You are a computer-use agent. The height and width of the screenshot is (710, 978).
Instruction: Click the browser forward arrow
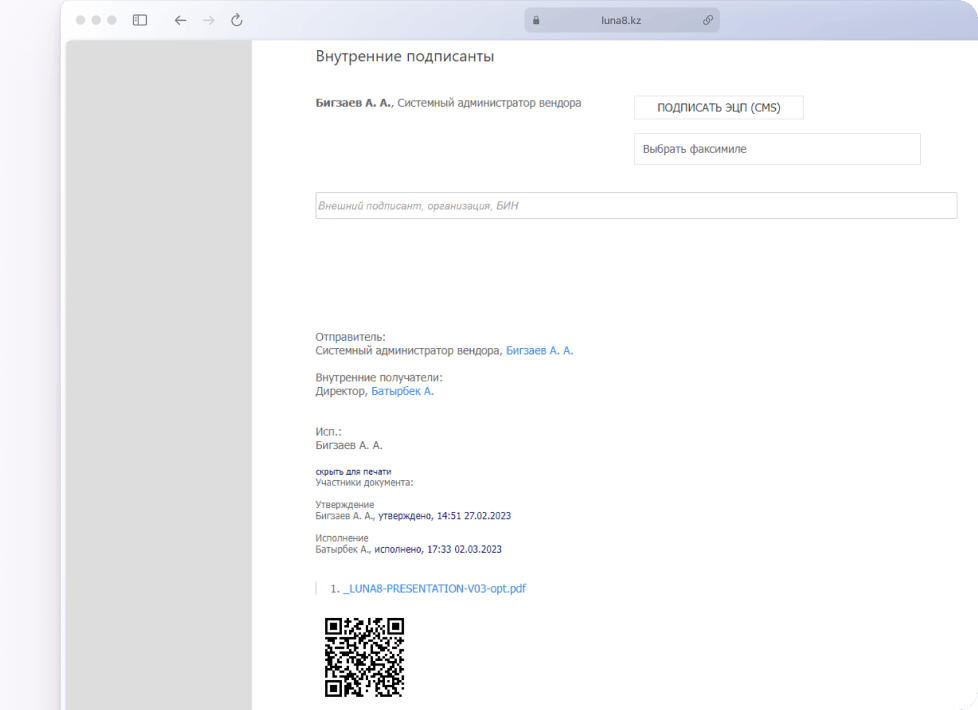[209, 20]
